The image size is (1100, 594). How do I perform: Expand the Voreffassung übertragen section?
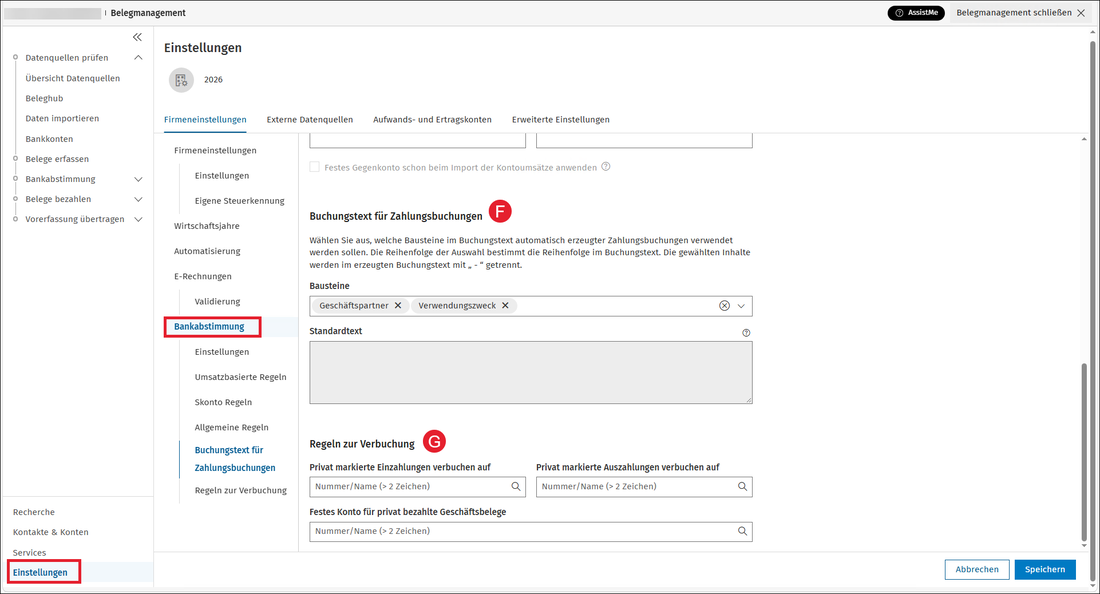click(138, 220)
